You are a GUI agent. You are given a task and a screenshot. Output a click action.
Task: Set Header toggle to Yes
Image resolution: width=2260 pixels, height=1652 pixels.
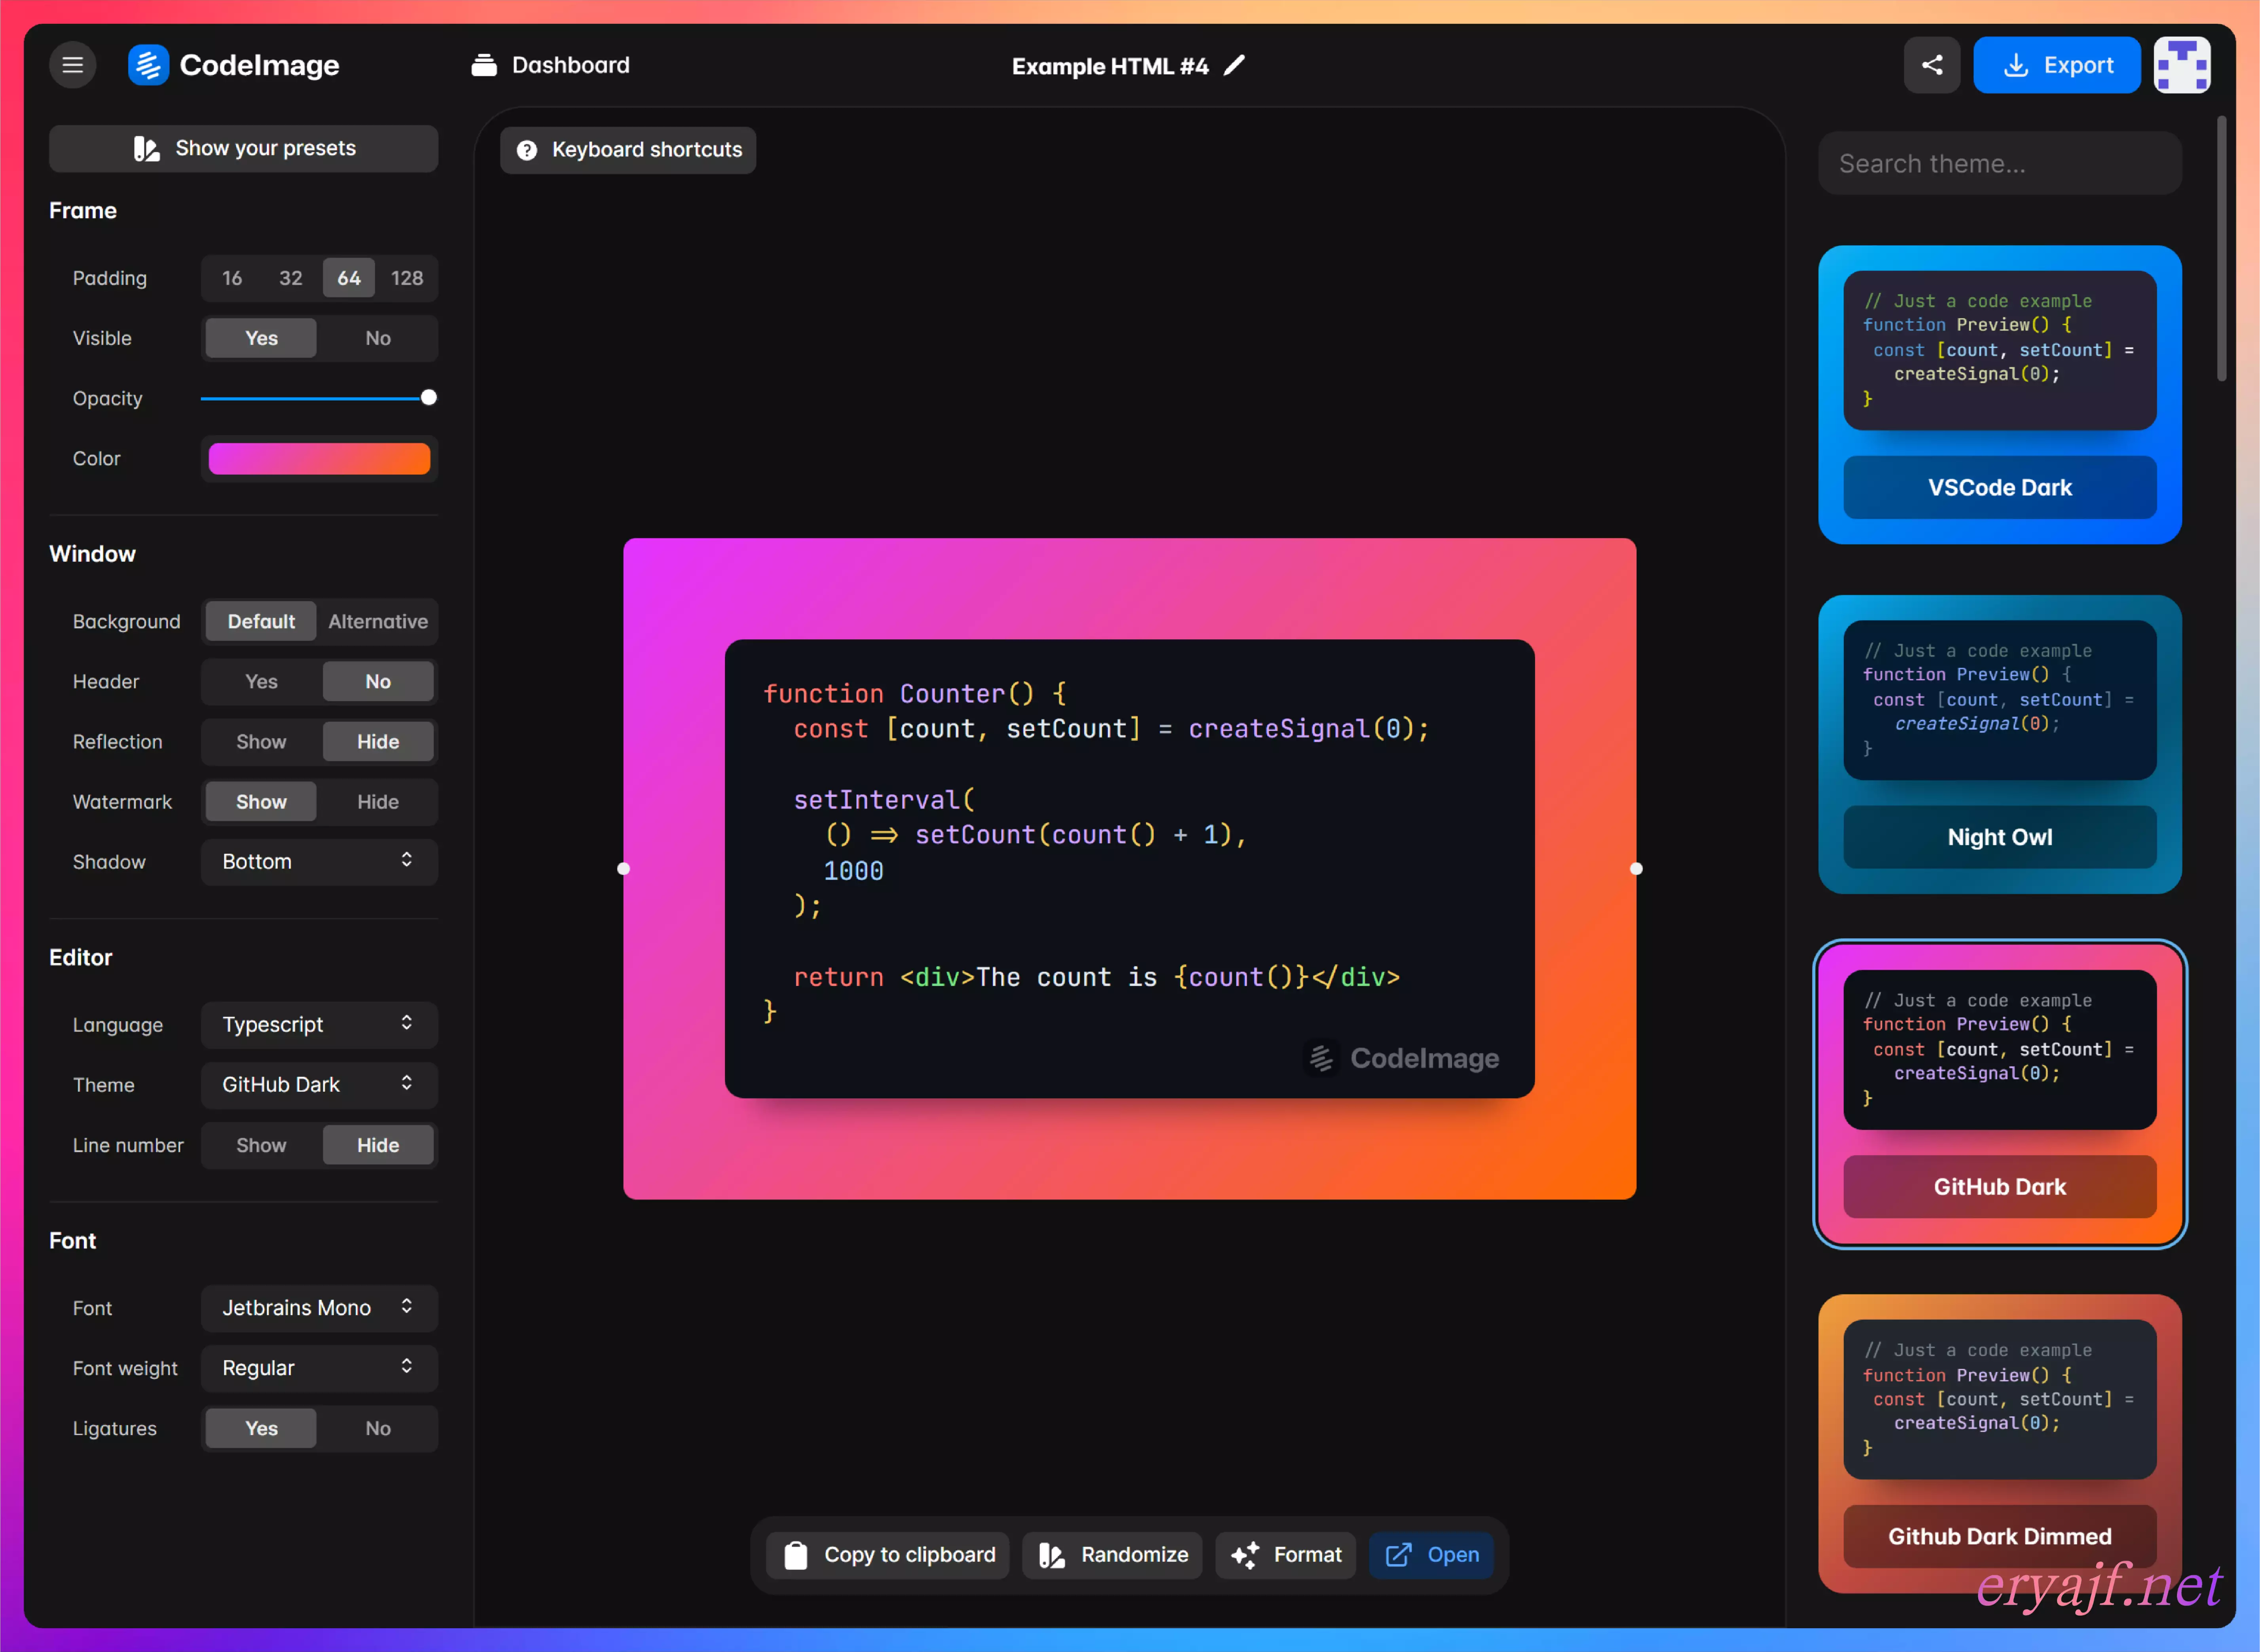(x=261, y=681)
